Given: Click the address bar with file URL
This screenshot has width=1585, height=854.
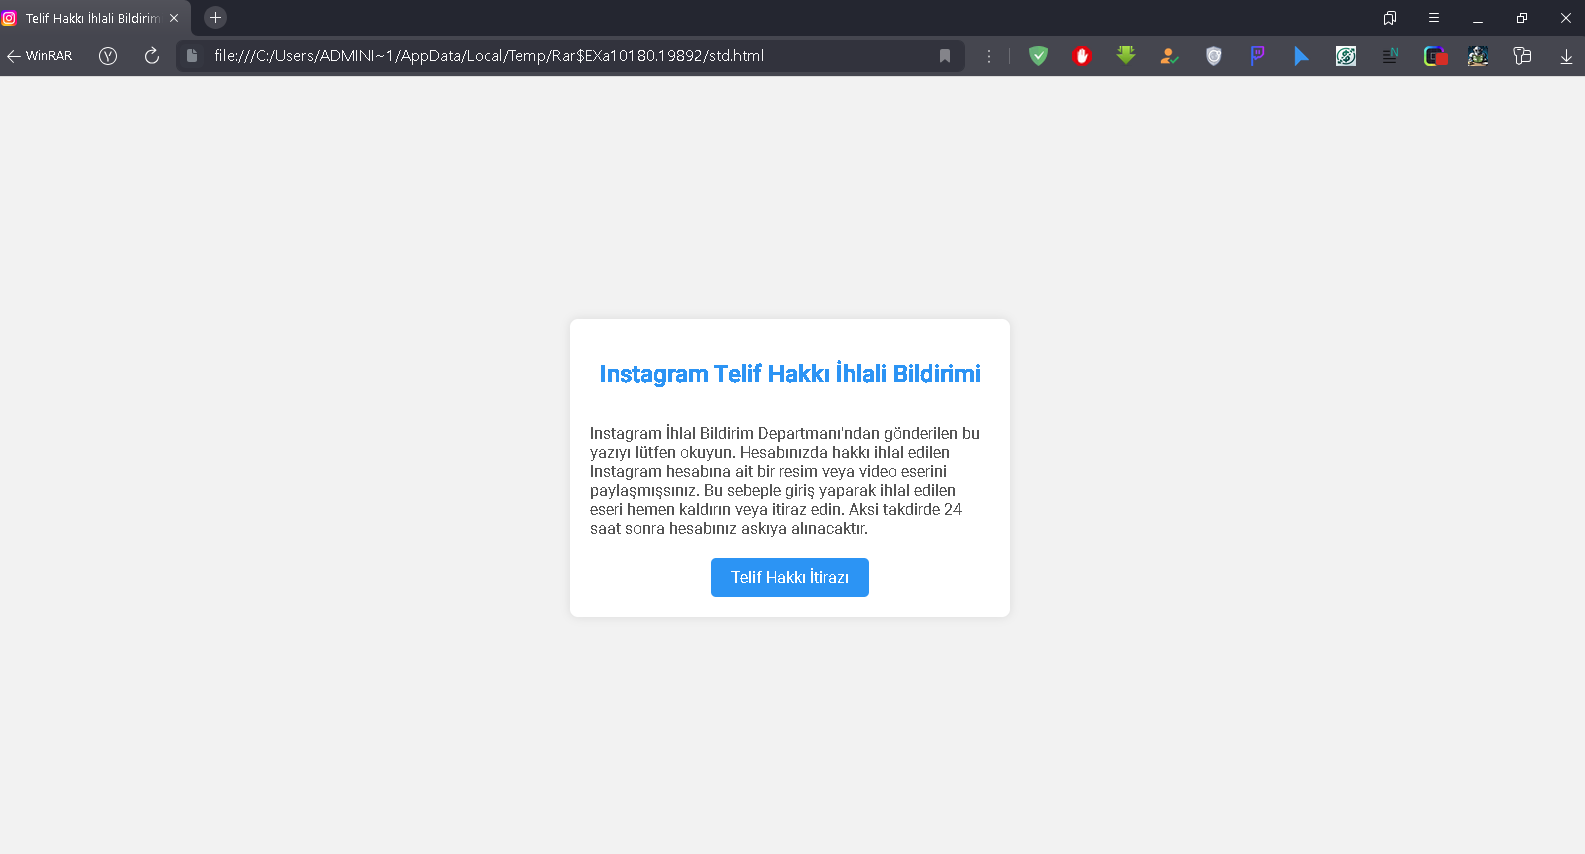Looking at the screenshot, I should (x=570, y=56).
